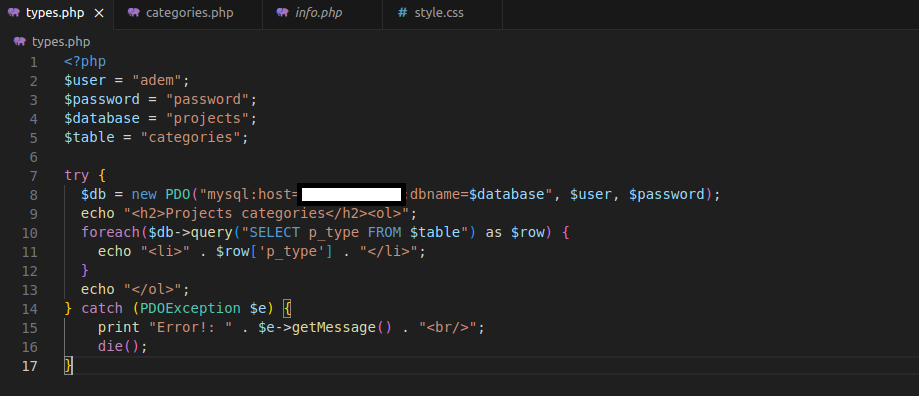Click PDOException on line 14
Screen dimensions: 919x396
190,308
